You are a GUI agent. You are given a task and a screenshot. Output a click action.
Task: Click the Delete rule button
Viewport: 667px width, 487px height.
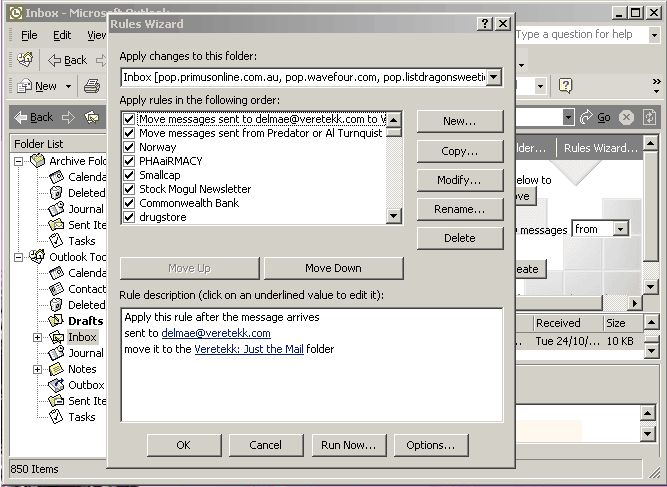[460, 238]
